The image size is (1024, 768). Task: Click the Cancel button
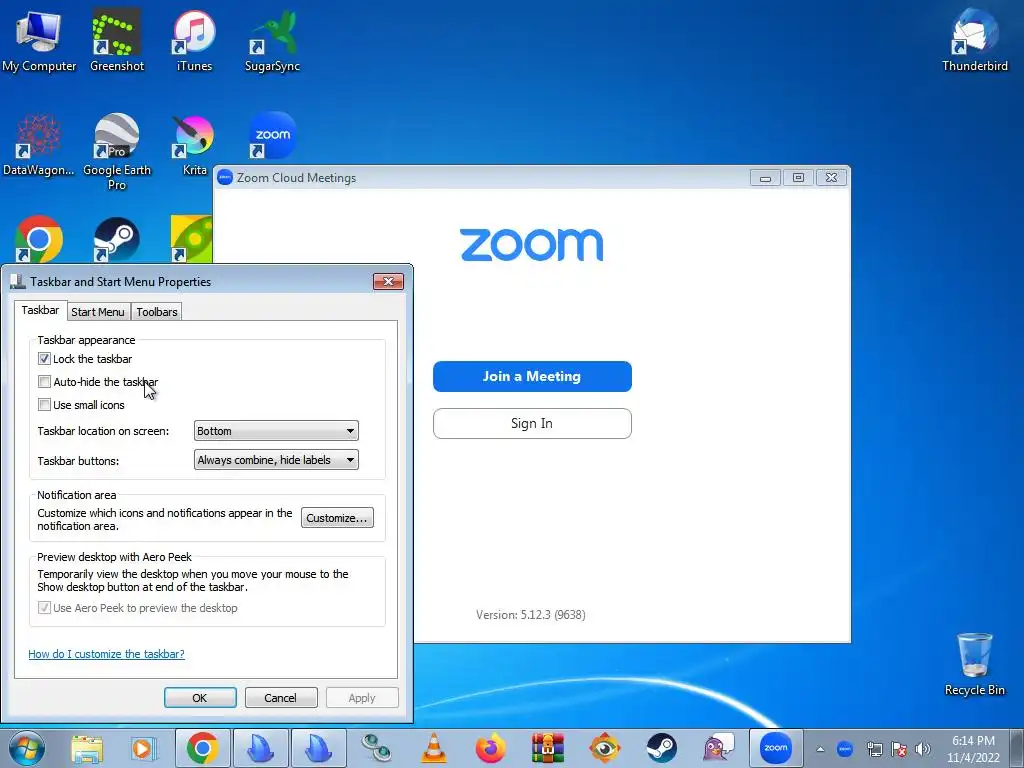281,697
